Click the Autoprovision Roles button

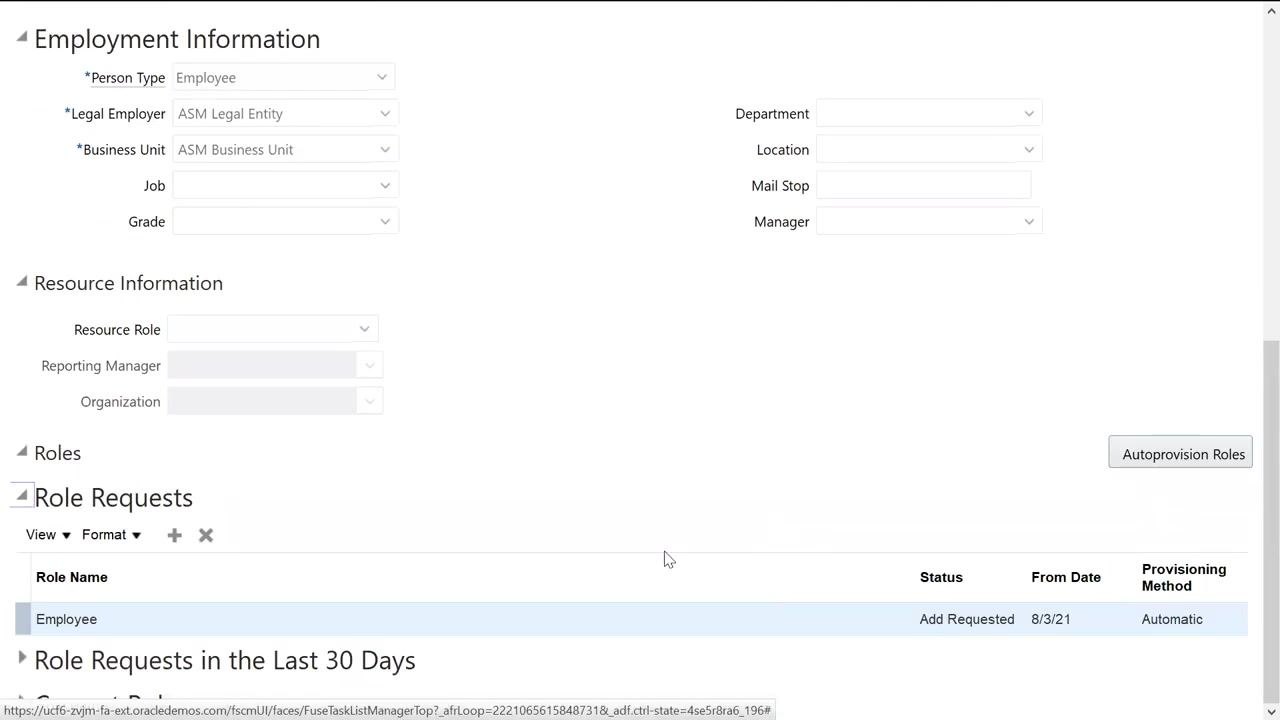[x=1180, y=452]
